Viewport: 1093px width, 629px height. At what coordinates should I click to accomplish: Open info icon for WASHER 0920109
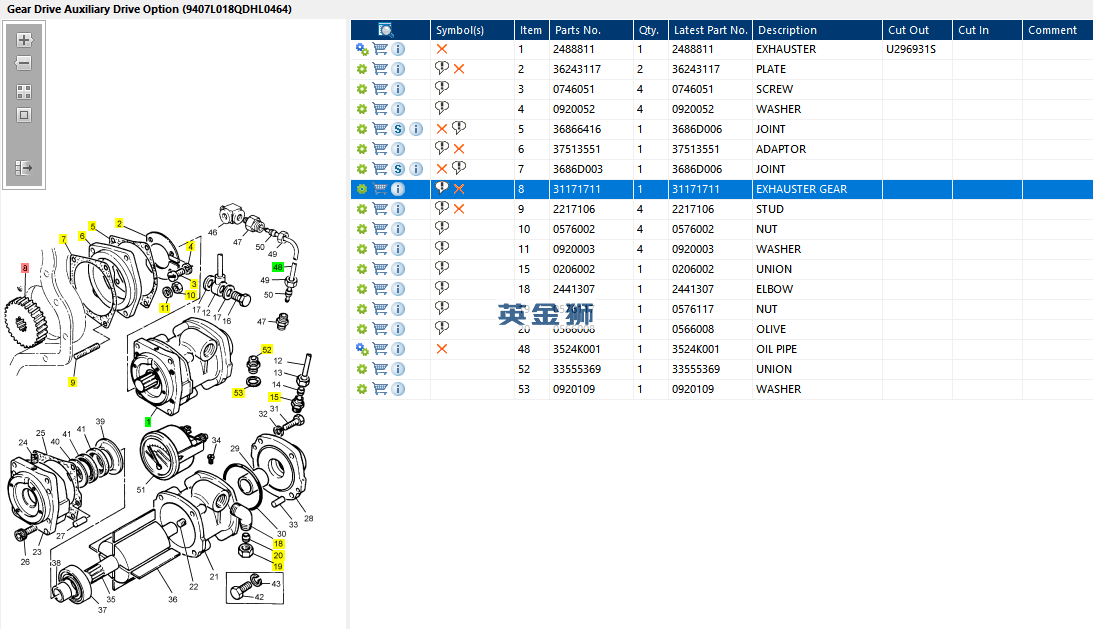pos(398,389)
